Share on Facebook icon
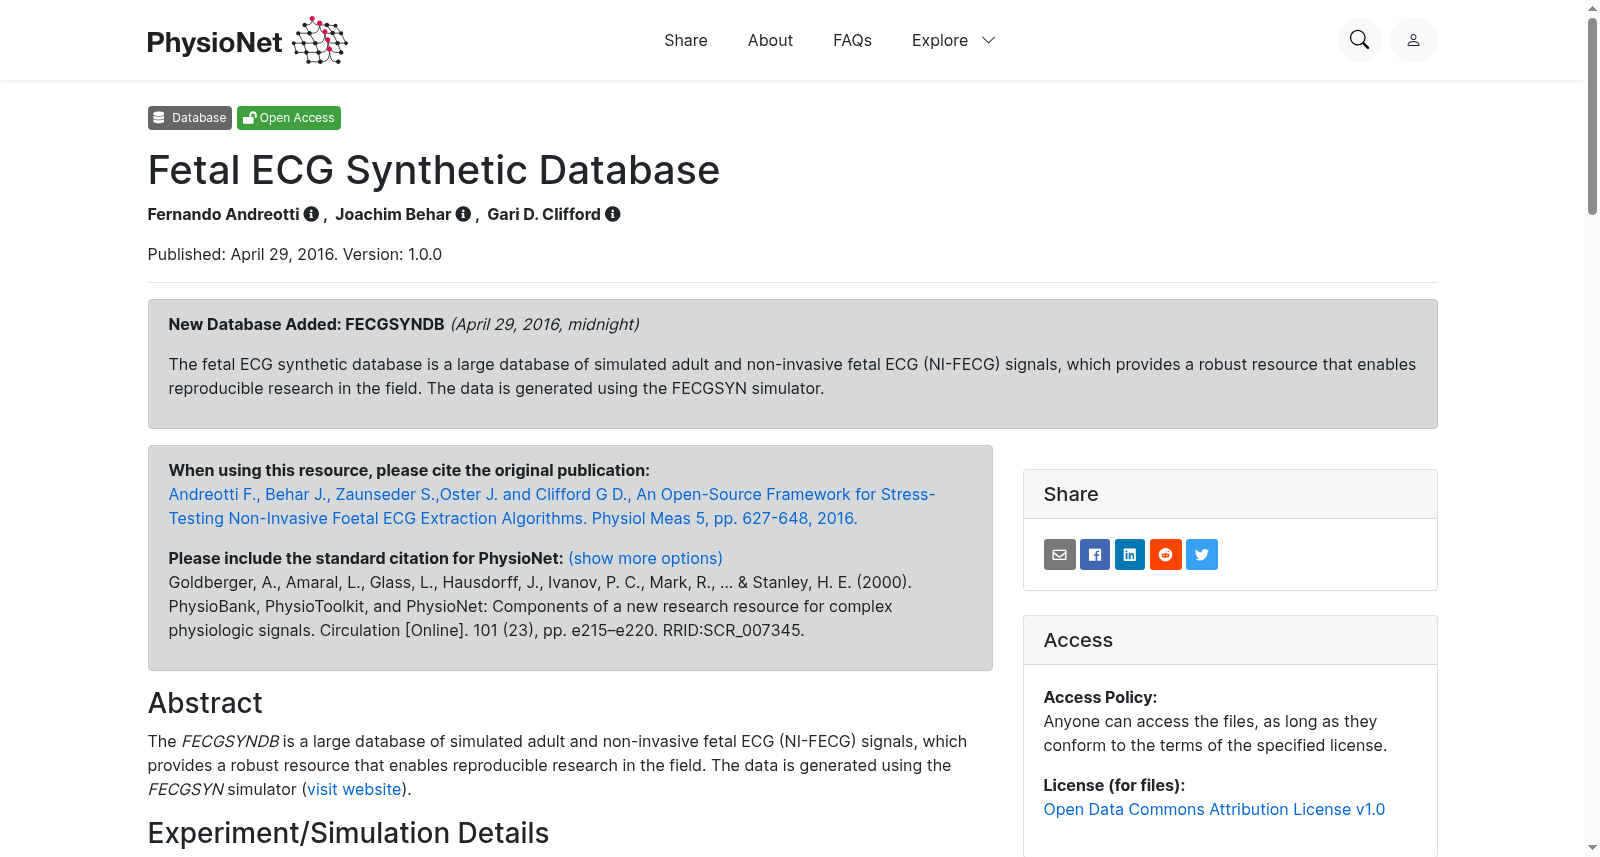 (x=1095, y=554)
